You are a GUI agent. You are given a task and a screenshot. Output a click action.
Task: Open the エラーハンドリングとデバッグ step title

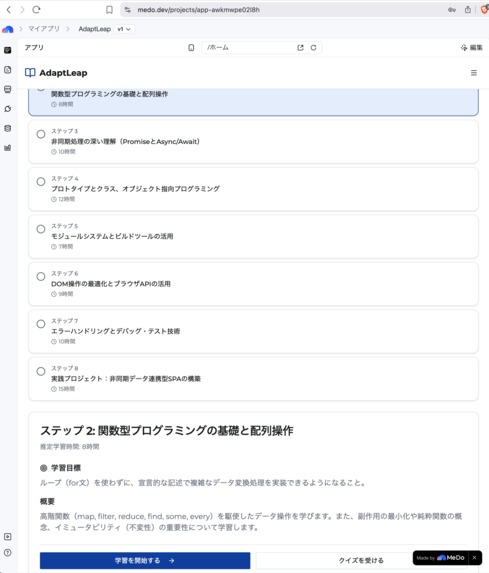(x=115, y=331)
